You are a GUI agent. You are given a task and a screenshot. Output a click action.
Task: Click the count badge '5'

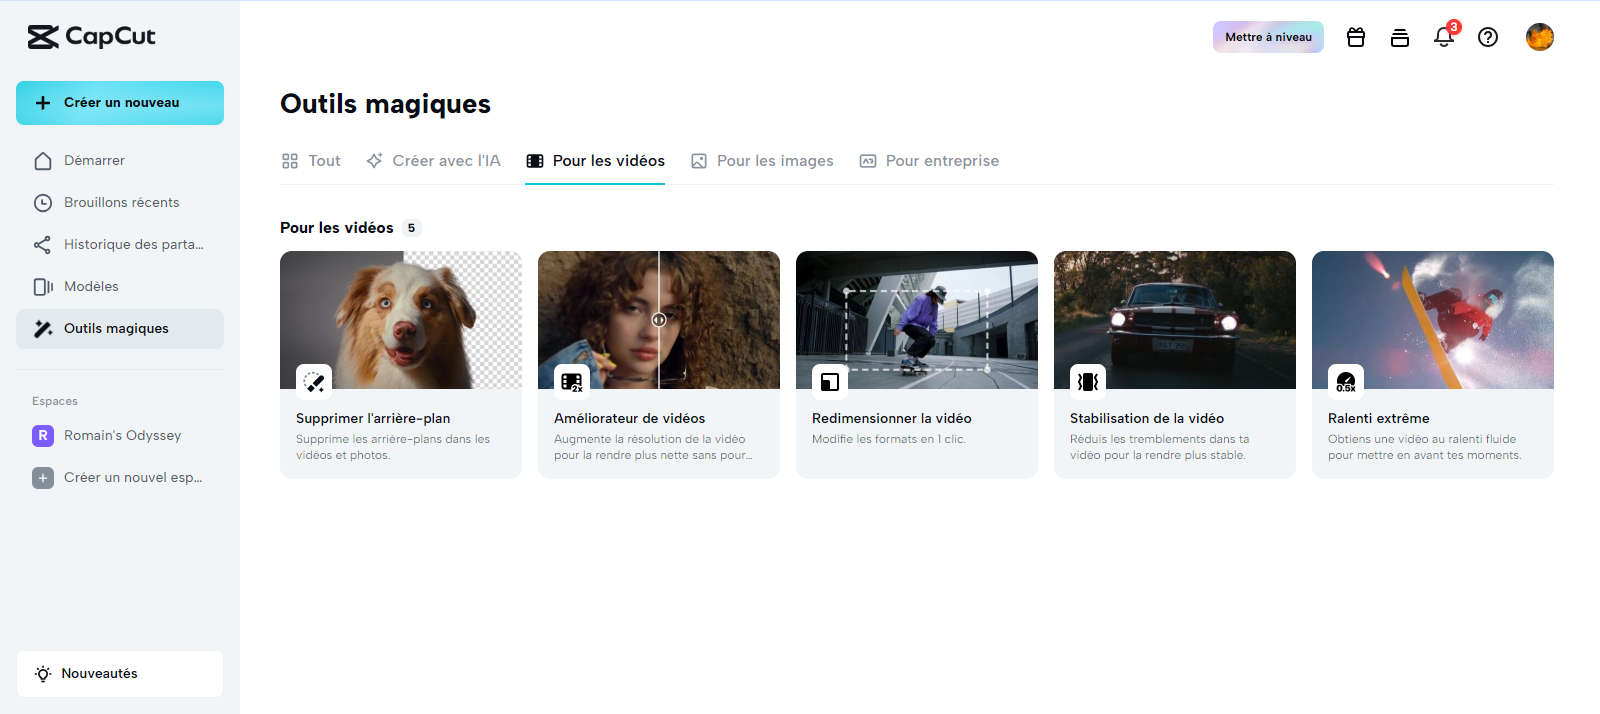click(411, 228)
